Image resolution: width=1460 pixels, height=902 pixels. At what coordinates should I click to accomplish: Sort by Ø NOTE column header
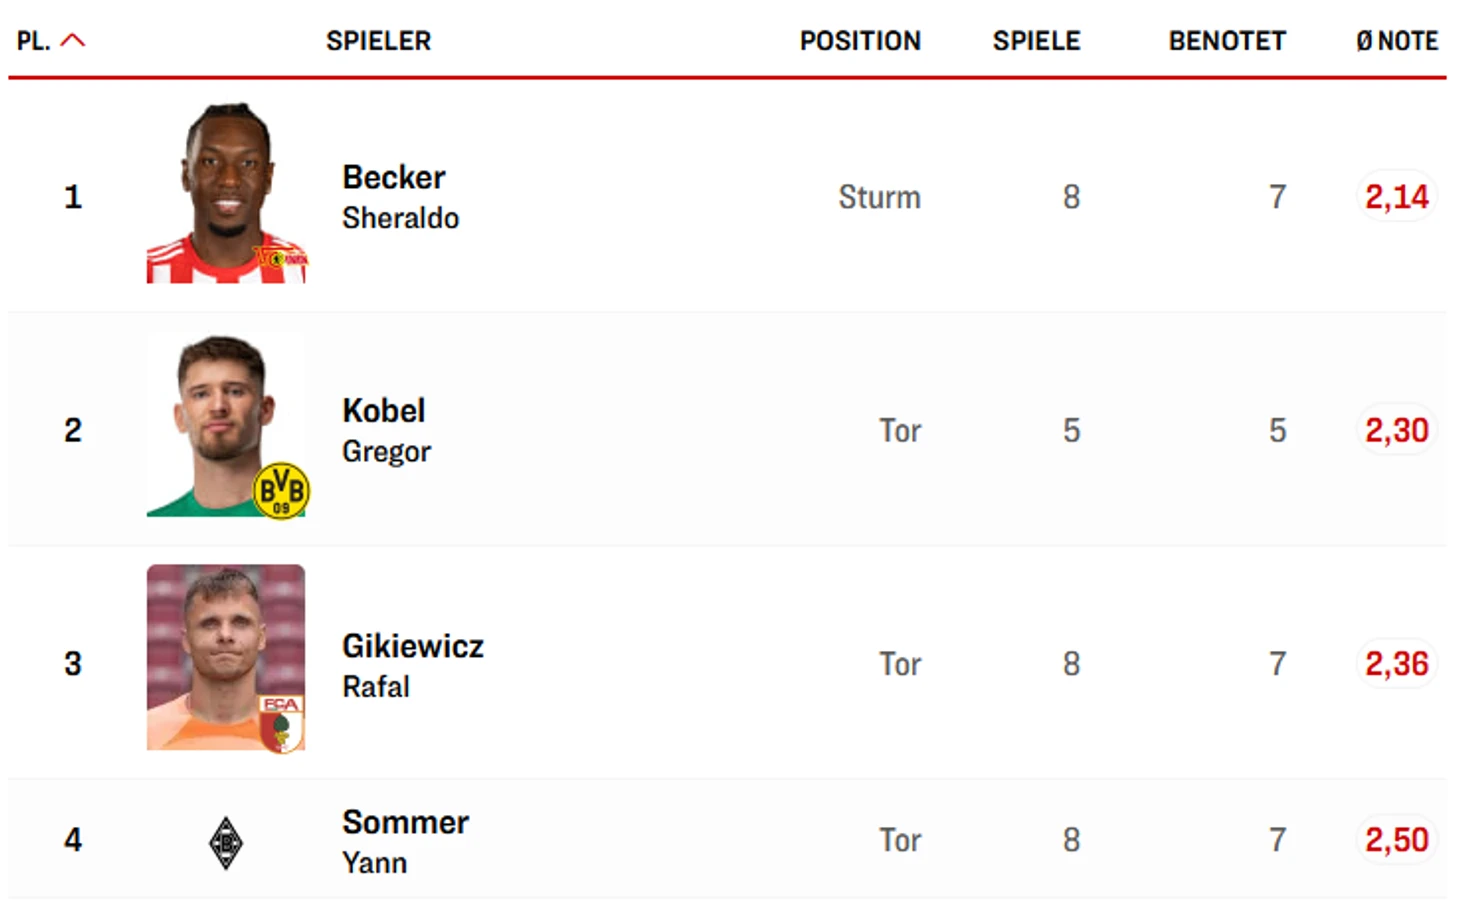(x=1397, y=41)
